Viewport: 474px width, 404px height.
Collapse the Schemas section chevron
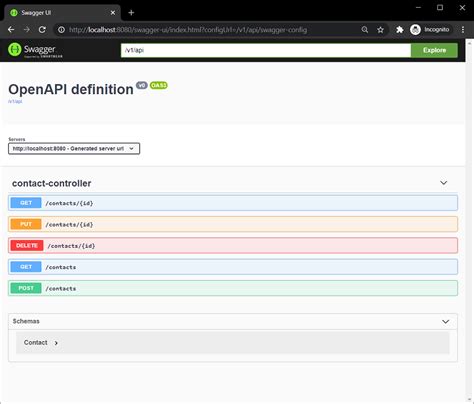(x=446, y=322)
